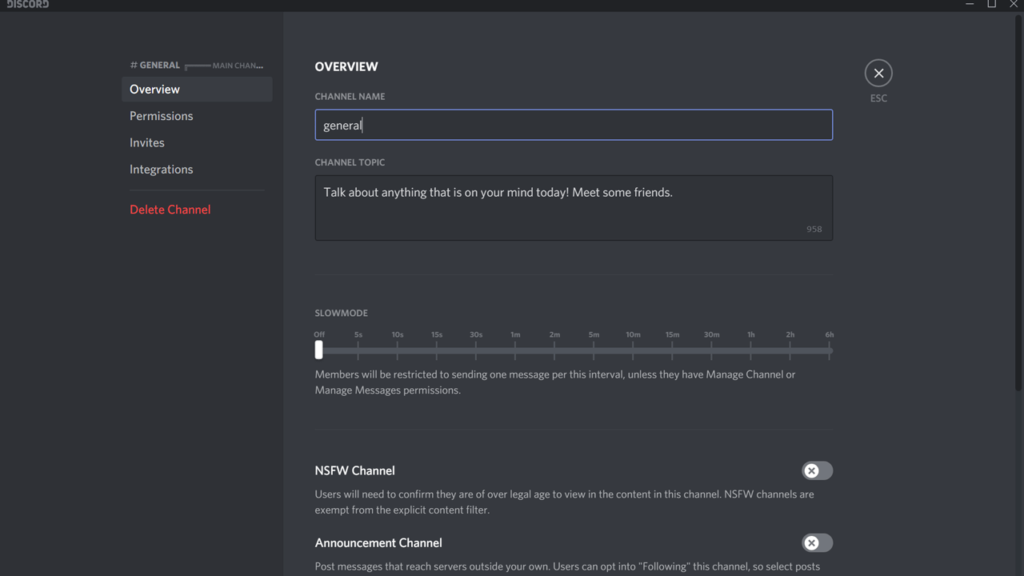
Task: Click the vertical scrollbar on the right edge
Action: coord(1018,200)
